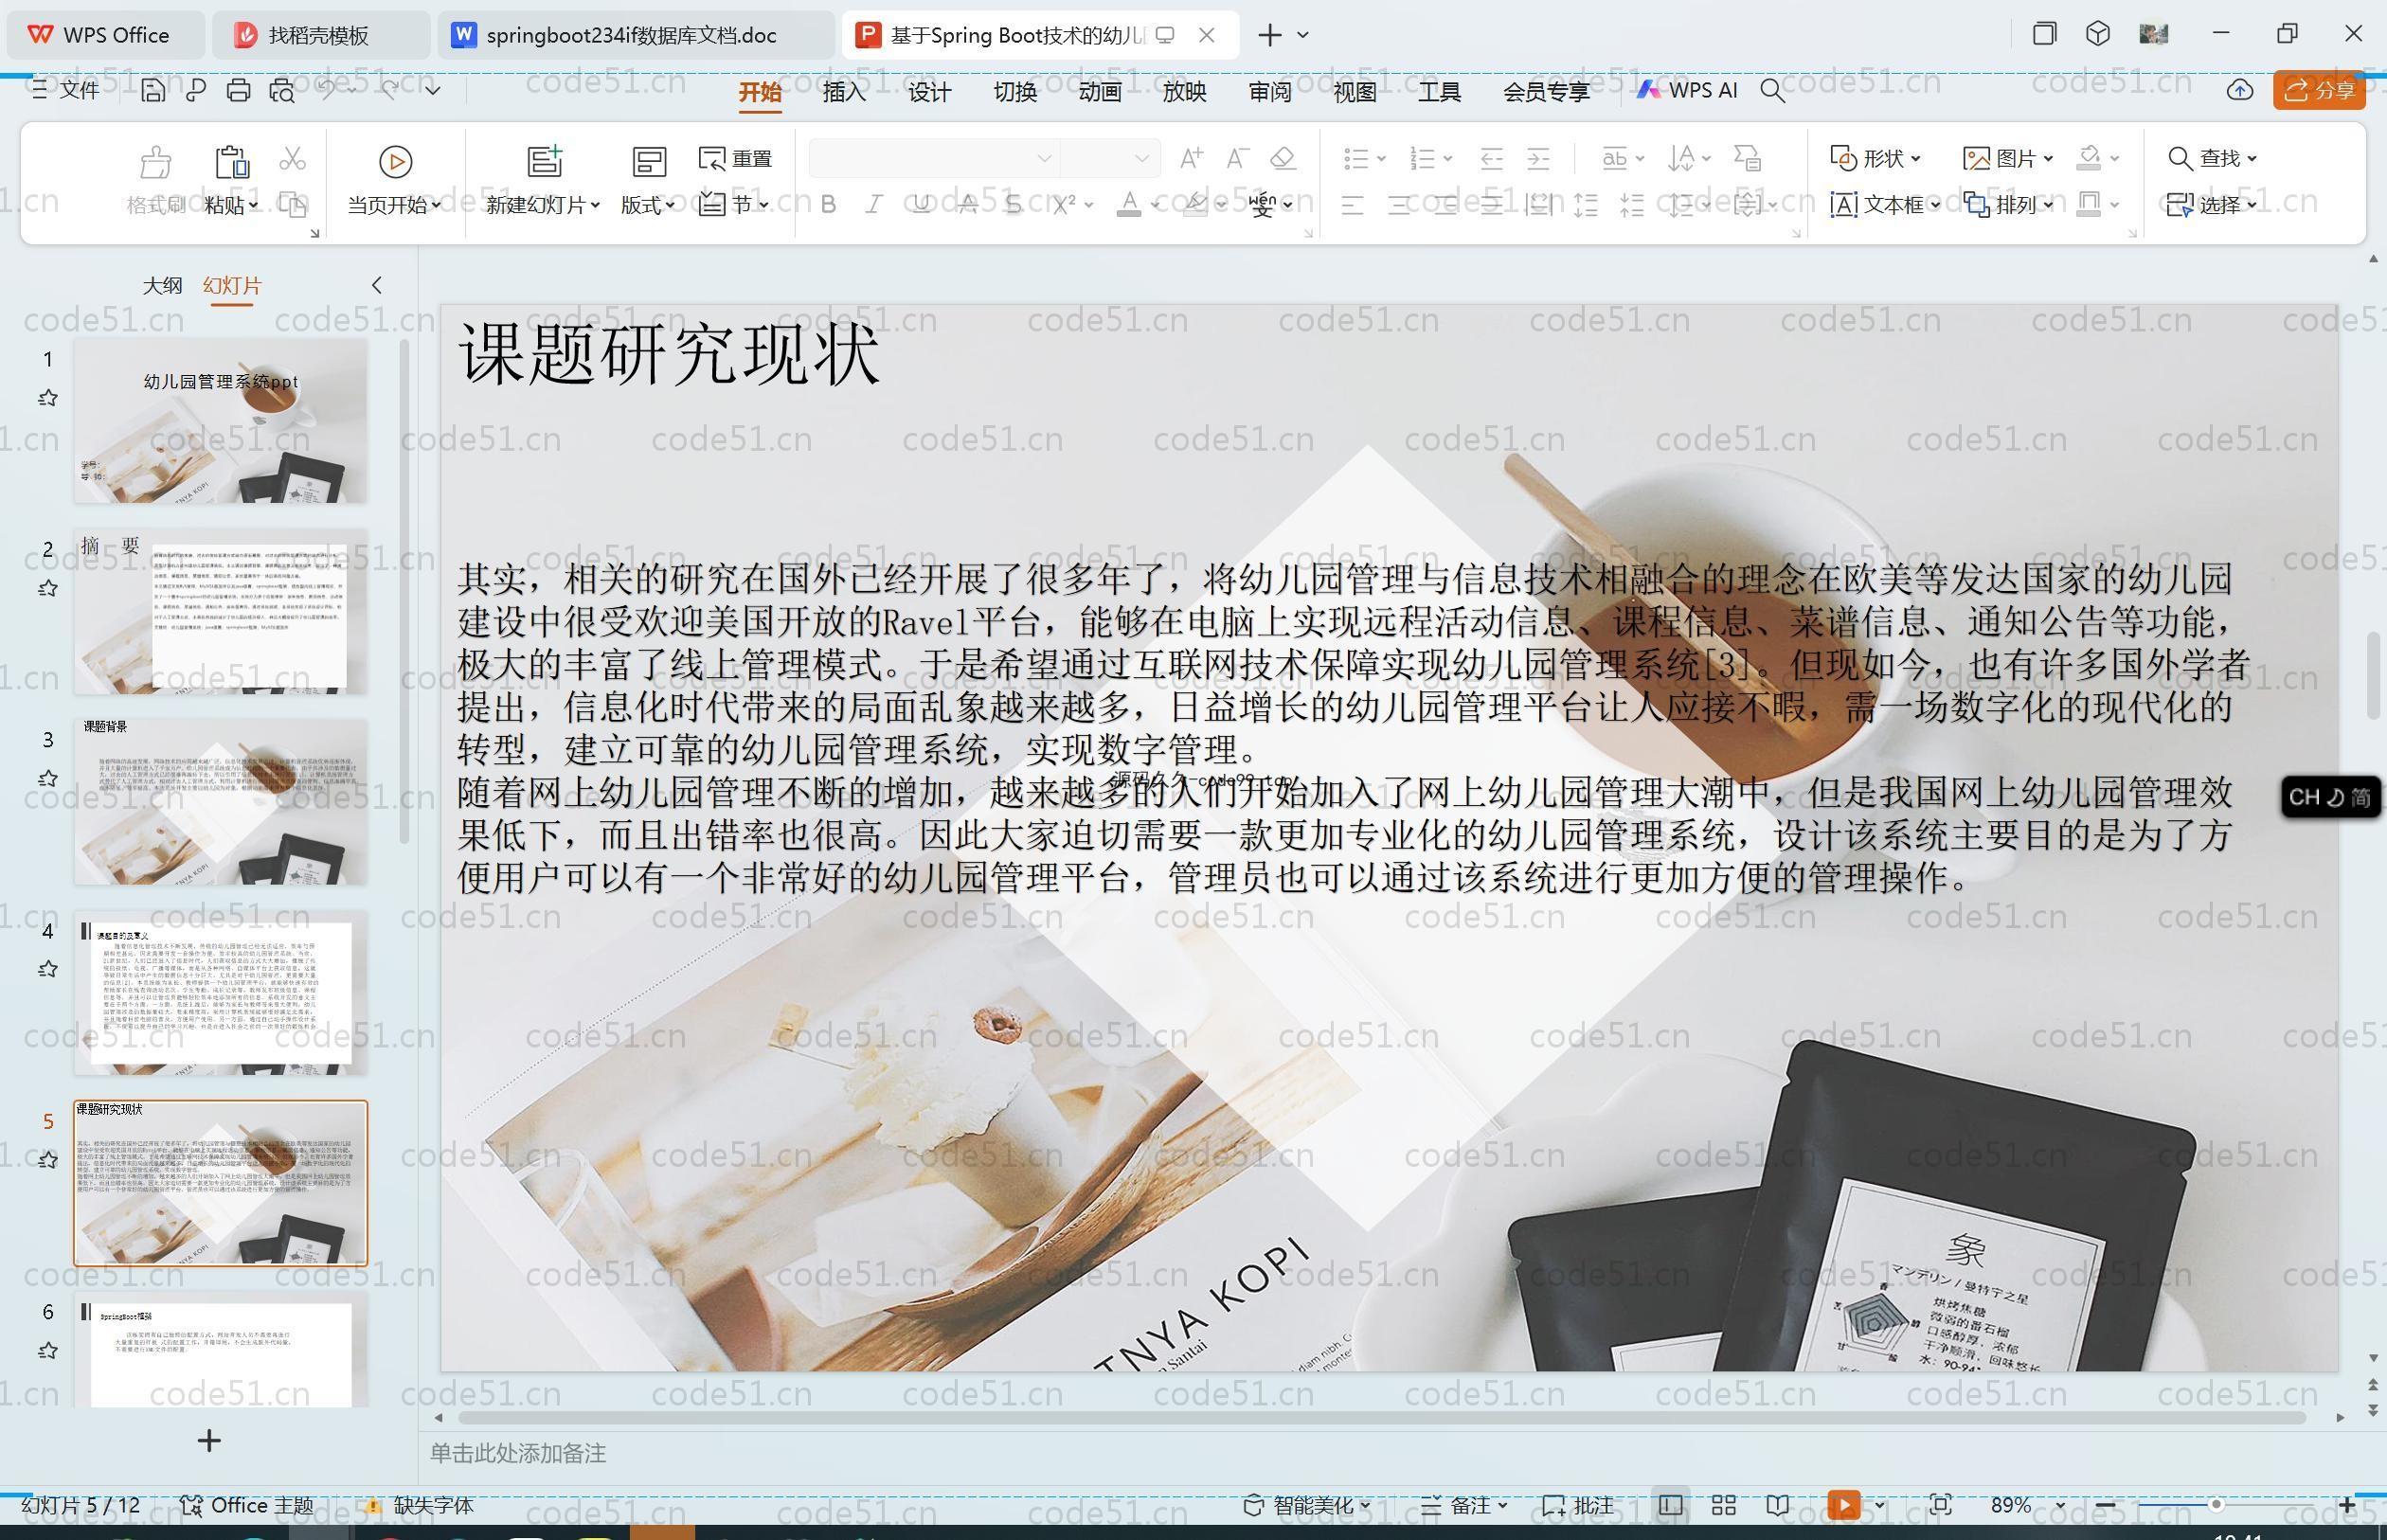Open the Design (设计) ribbon tab

[929, 92]
